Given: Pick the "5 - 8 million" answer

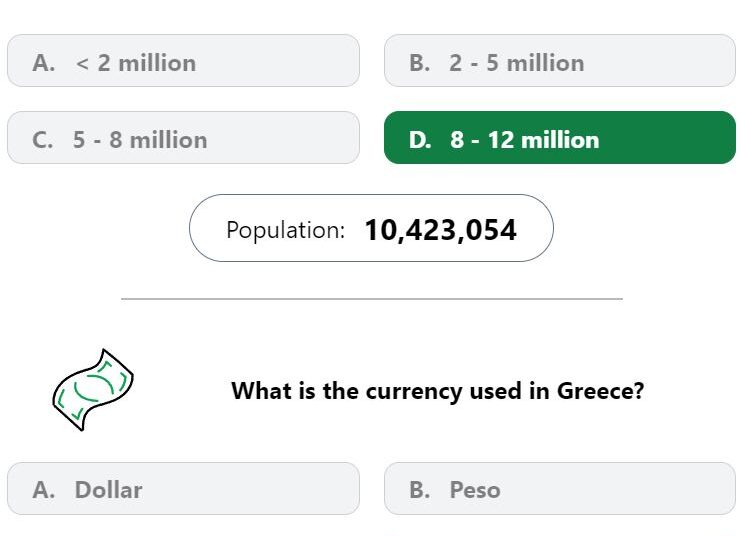Looking at the screenshot, I should pos(183,138).
